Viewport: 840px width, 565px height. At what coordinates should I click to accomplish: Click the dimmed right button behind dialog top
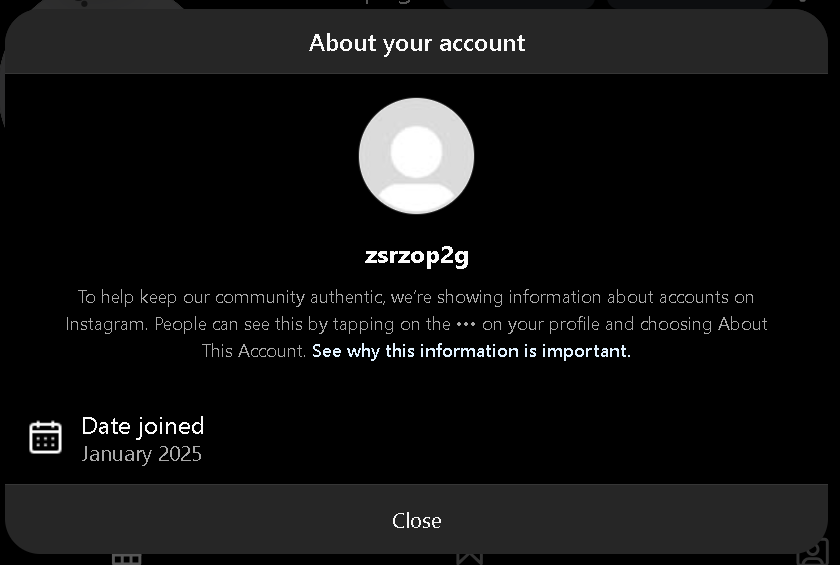pyautogui.click(x=690, y=4)
